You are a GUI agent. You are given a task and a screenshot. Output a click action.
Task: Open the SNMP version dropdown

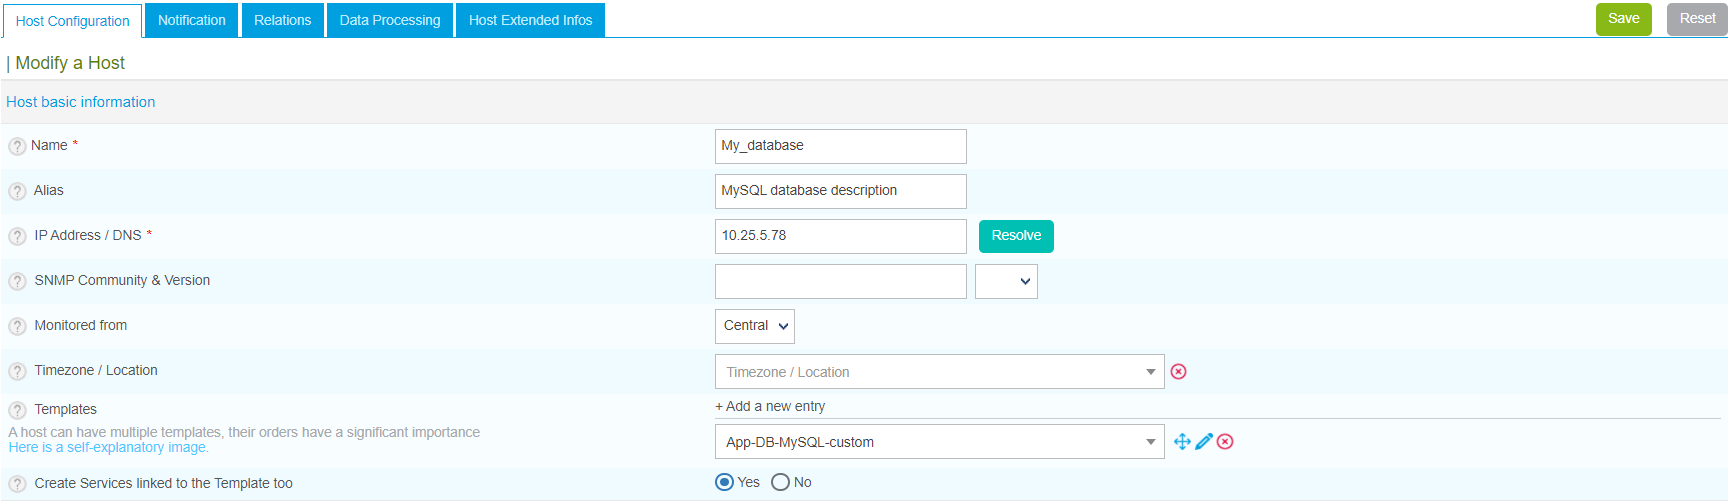point(1006,282)
